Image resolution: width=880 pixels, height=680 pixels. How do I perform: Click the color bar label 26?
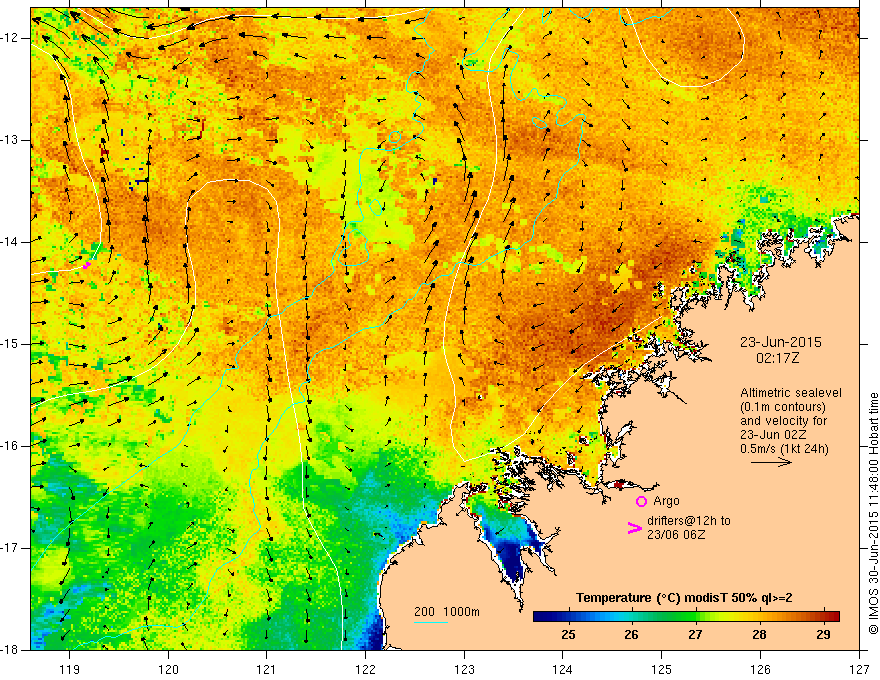click(x=631, y=635)
